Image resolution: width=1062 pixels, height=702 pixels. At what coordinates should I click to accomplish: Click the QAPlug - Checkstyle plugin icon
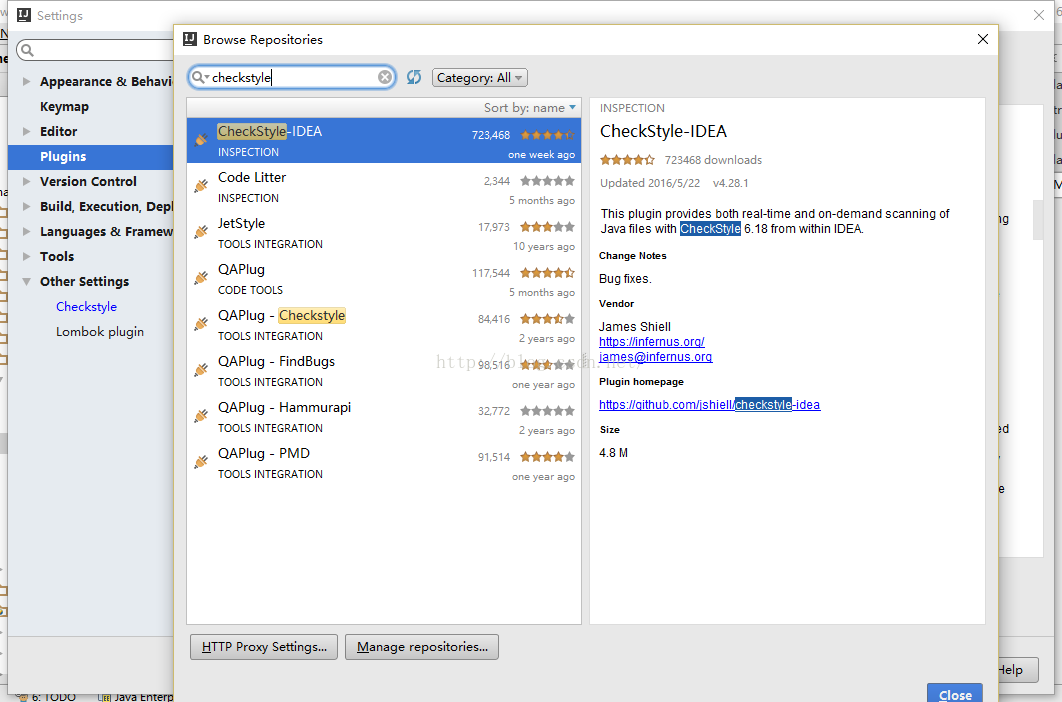coord(201,324)
